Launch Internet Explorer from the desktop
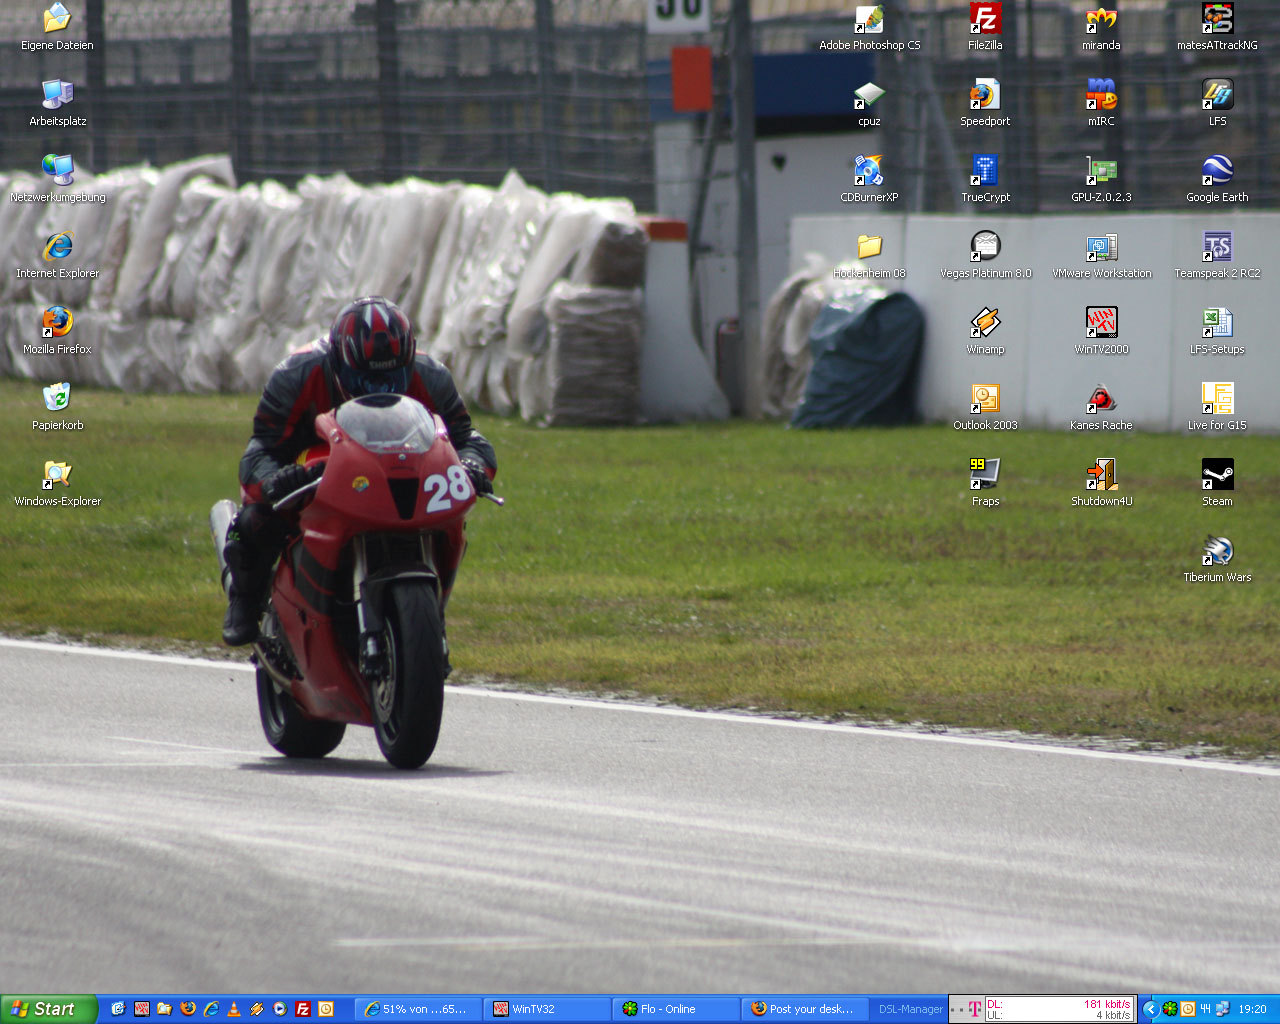The height and width of the screenshot is (1024, 1280). pos(58,255)
